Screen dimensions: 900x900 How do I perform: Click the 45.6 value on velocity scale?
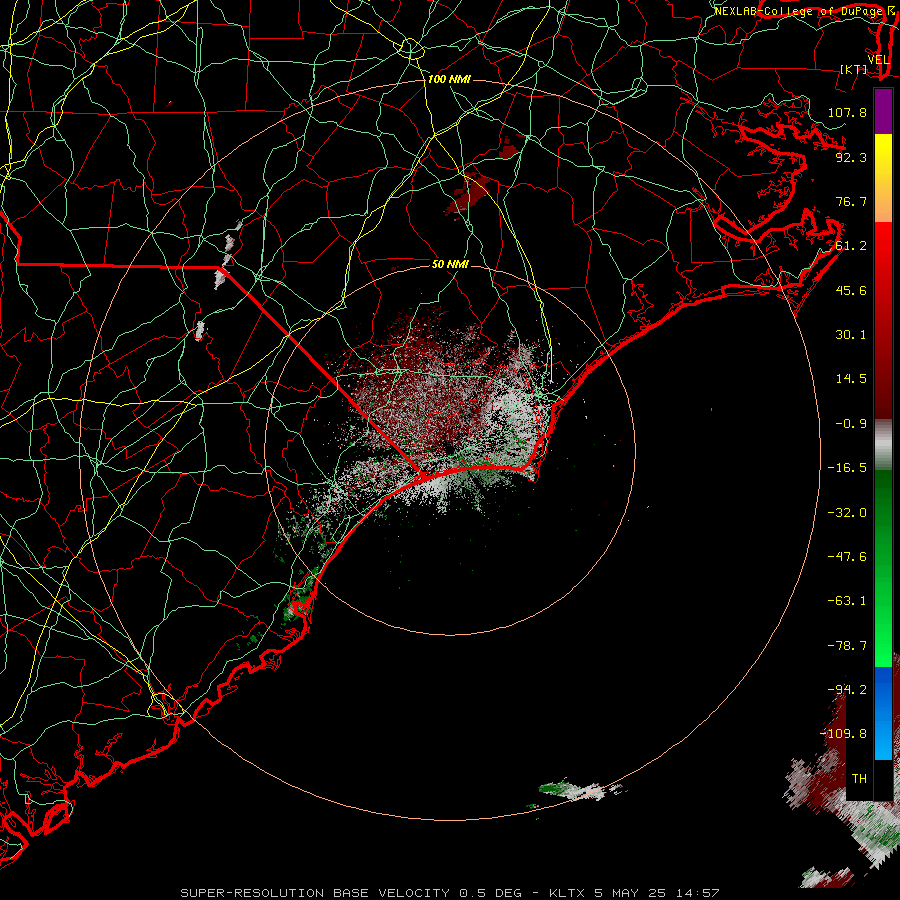coord(851,290)
